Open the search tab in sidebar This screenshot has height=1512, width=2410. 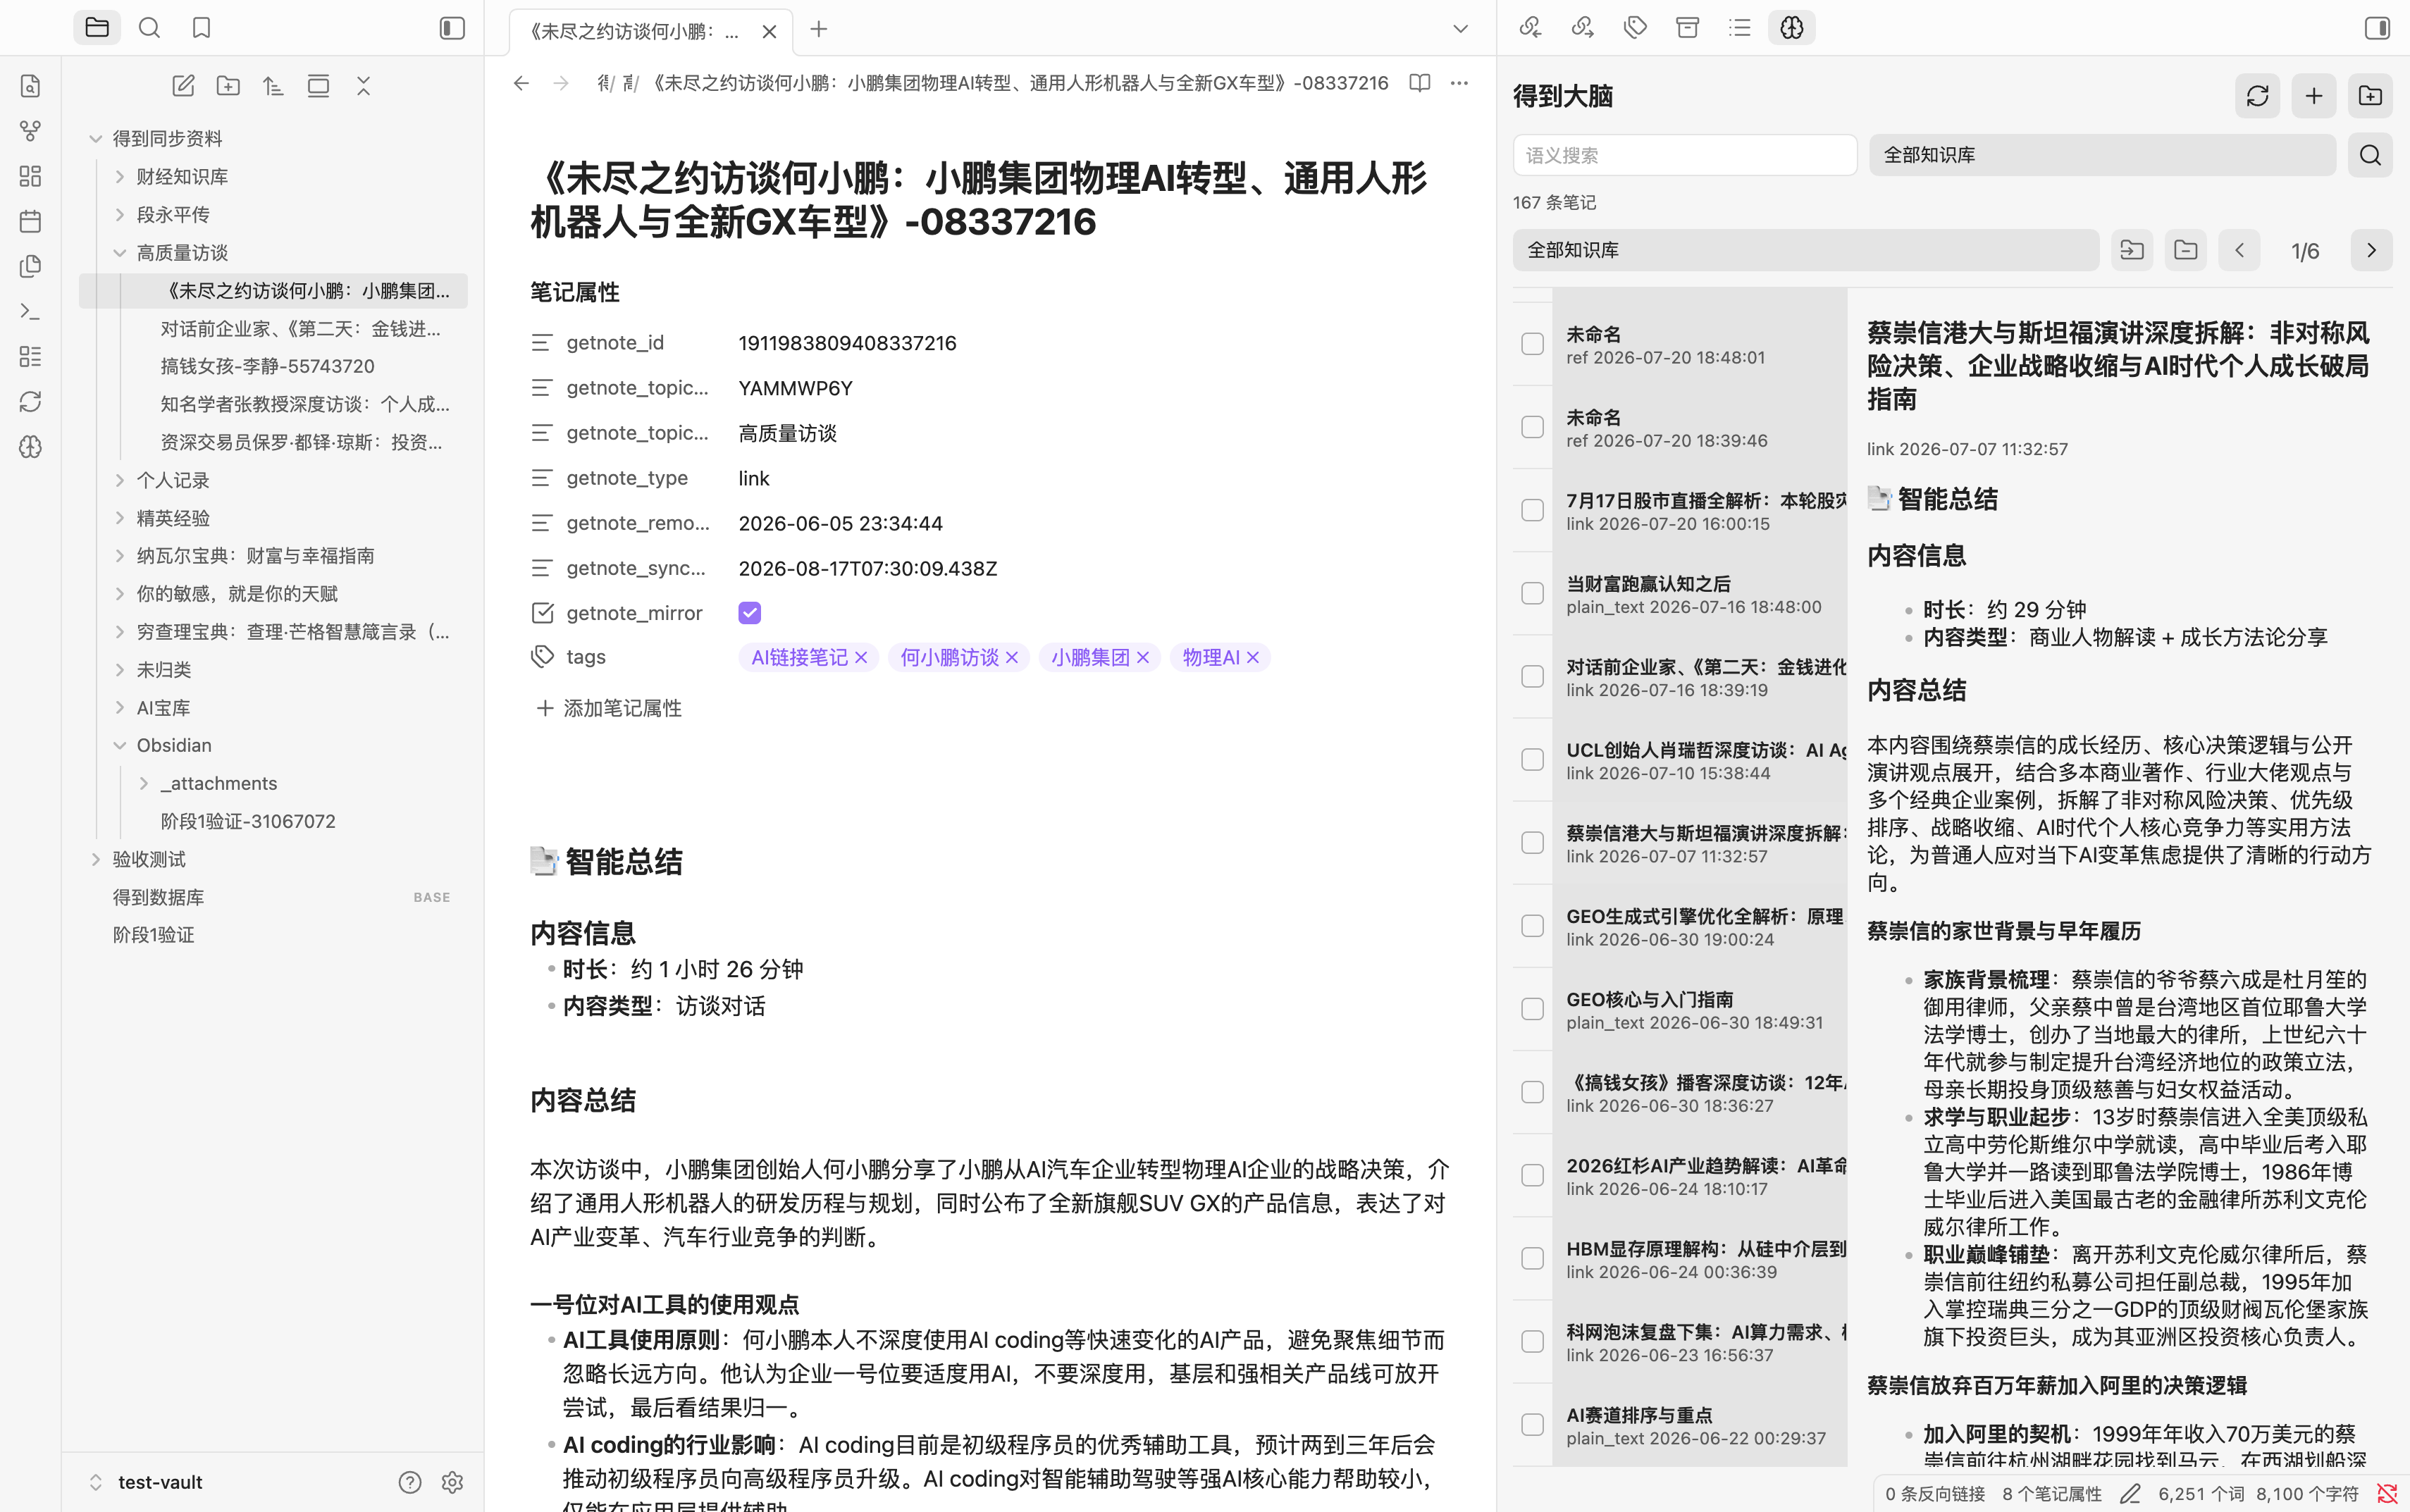click(149, 28)
